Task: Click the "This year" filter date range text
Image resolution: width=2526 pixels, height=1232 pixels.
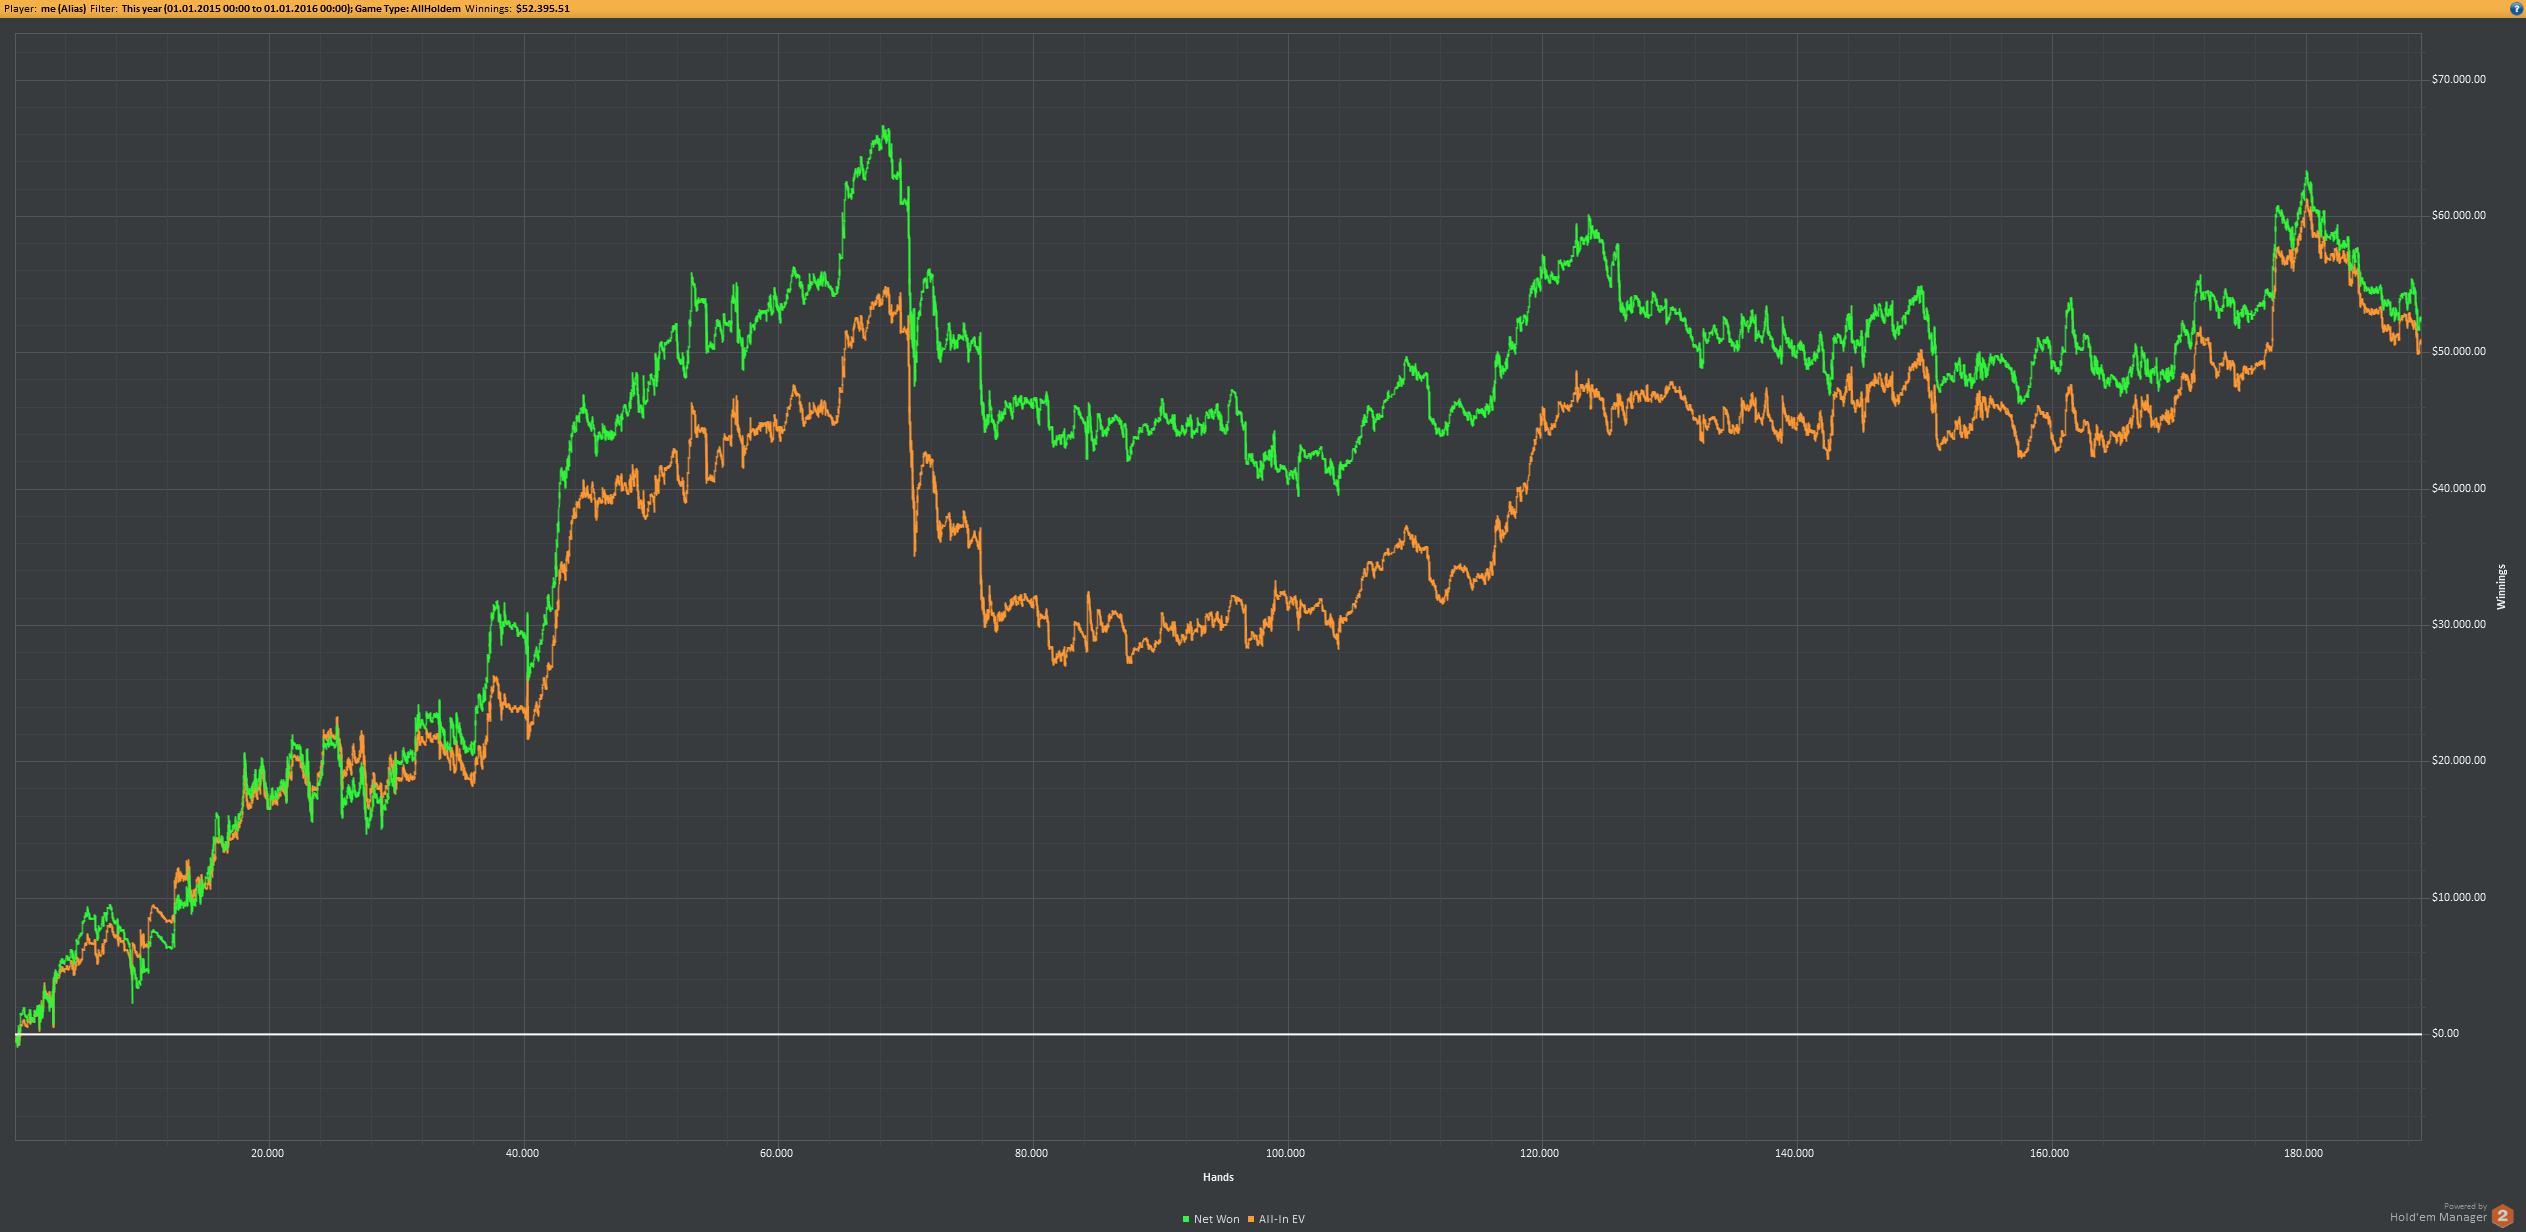Action: pyautogui.click(x=236, y=8)
